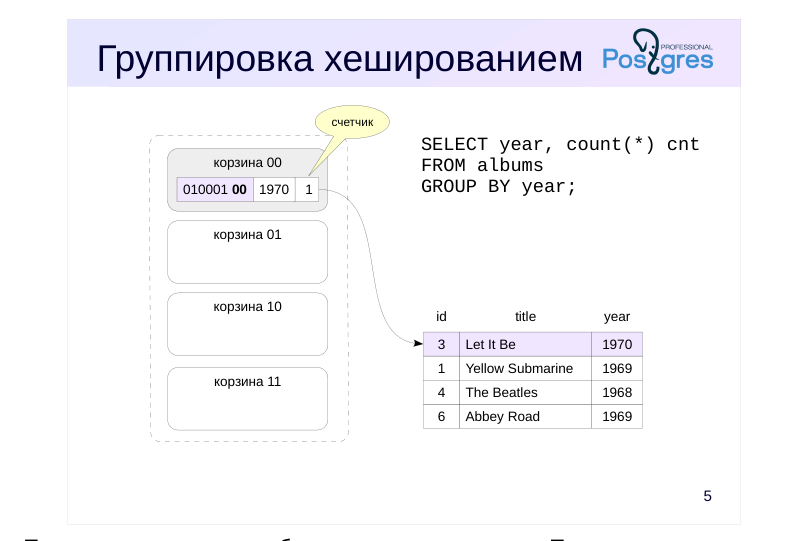Viewport: 809px width, 541px height.
Task: Click the year '1969' in Yellow Submarine row
Action: coord(617,368)
